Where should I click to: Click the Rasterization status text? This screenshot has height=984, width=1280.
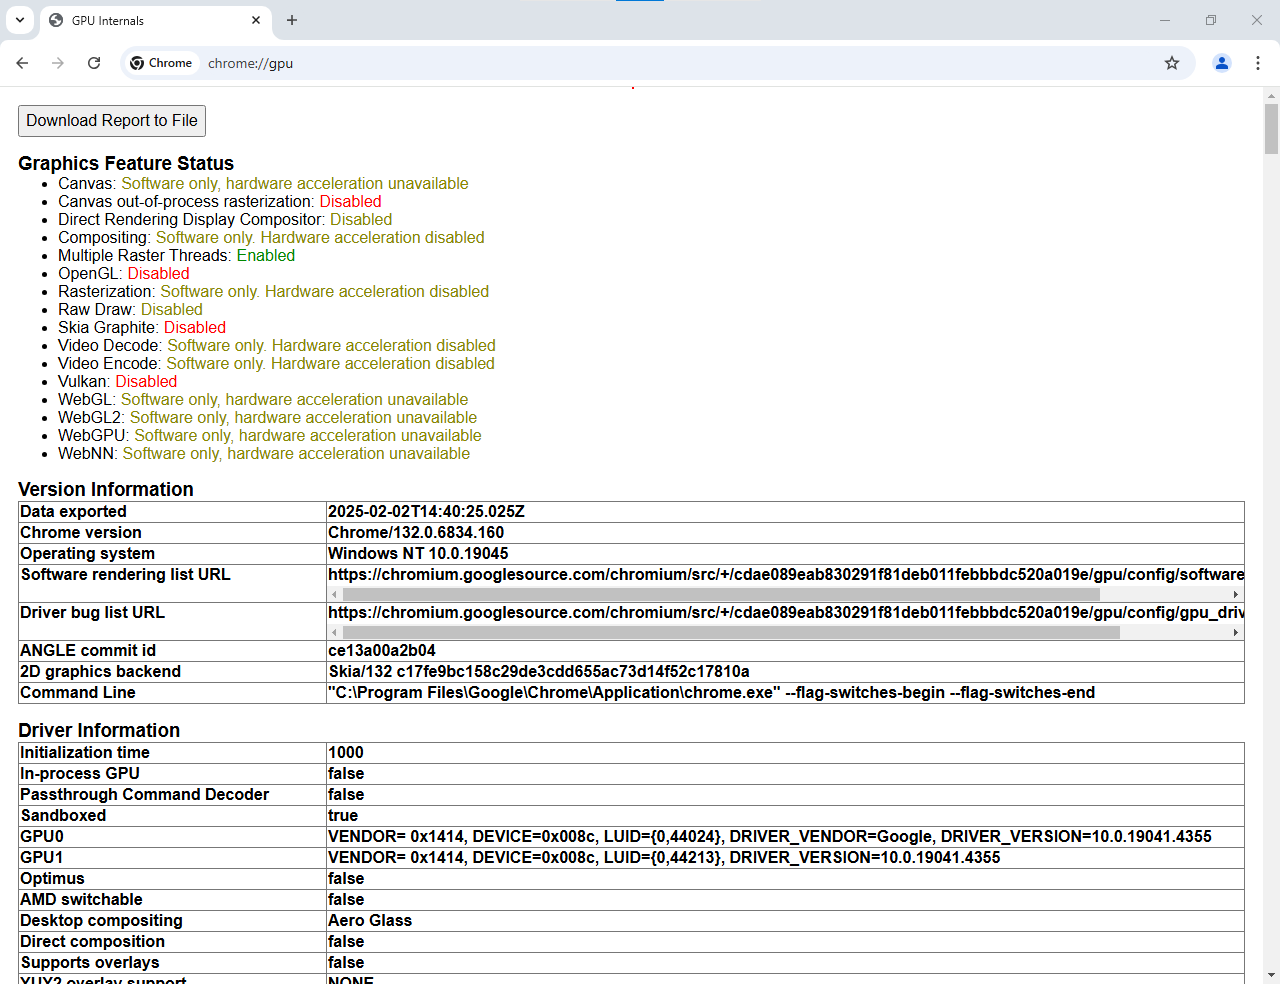(x=325, y=292)
